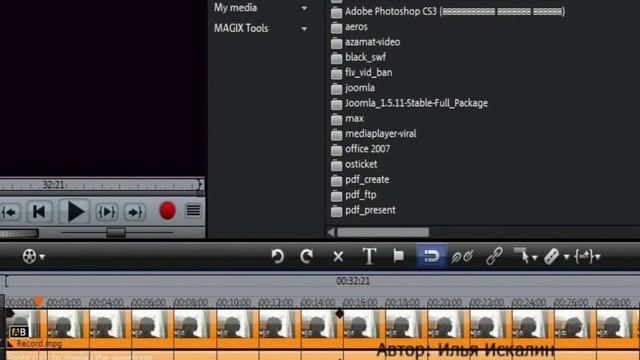Undo the last action
Image resolution: width=640 pixels, height=360 pixels.
[278, 256]
